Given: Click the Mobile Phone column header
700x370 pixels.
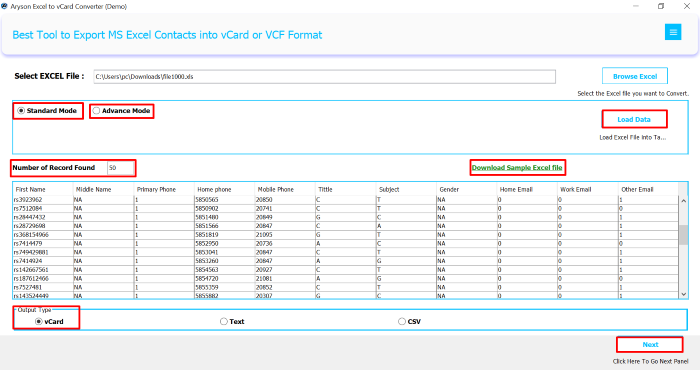Looking at the screenshot, I should [285, 189].
